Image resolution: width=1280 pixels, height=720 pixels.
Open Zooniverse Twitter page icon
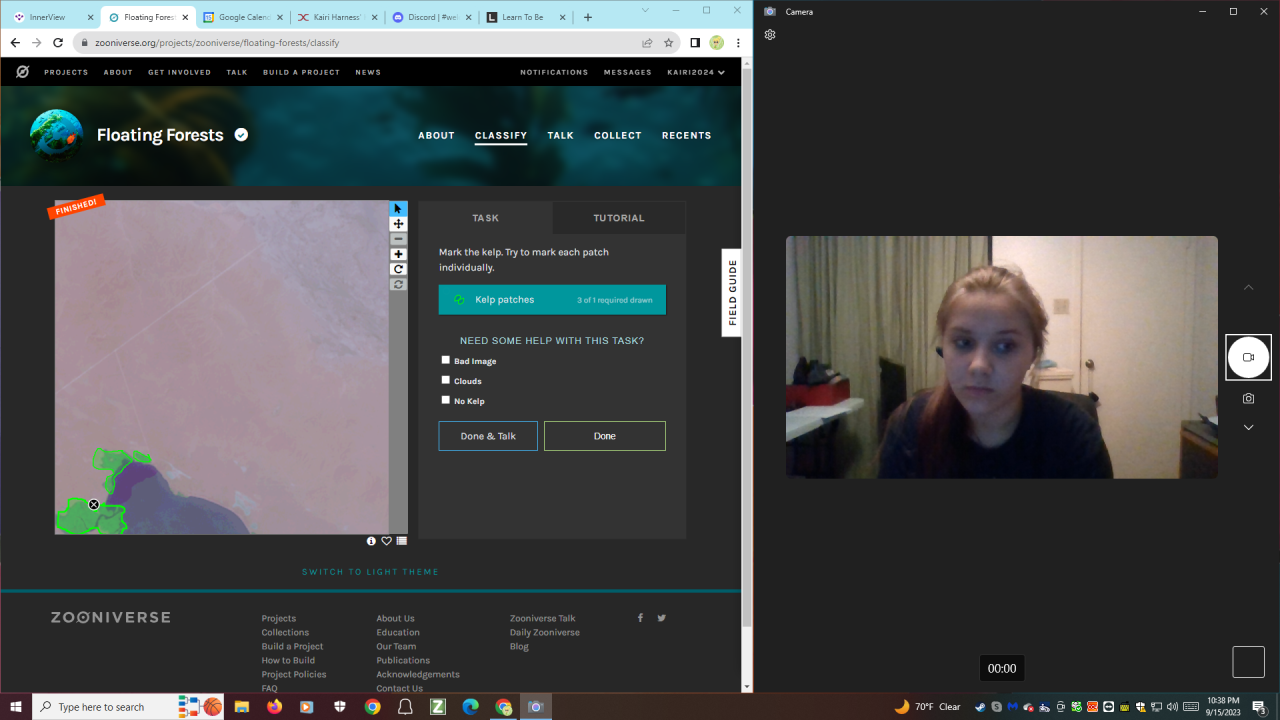pos(661,618)
